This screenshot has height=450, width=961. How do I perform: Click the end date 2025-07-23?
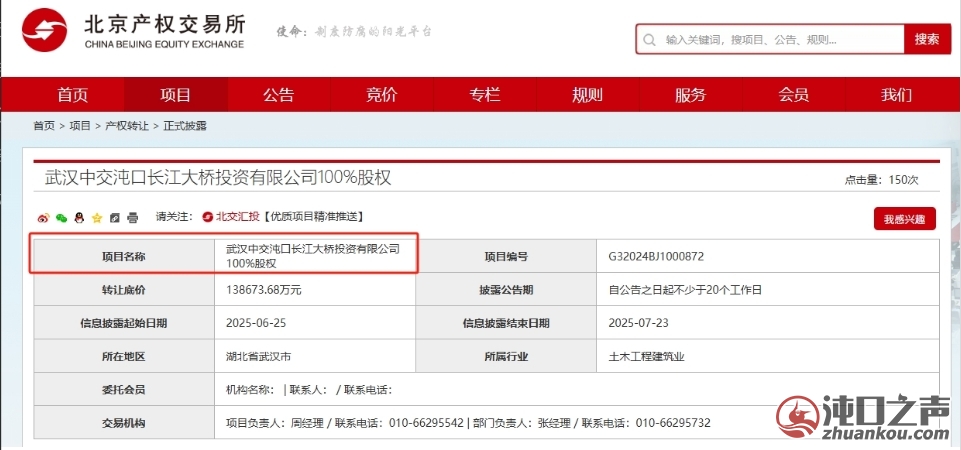[637, 323]
